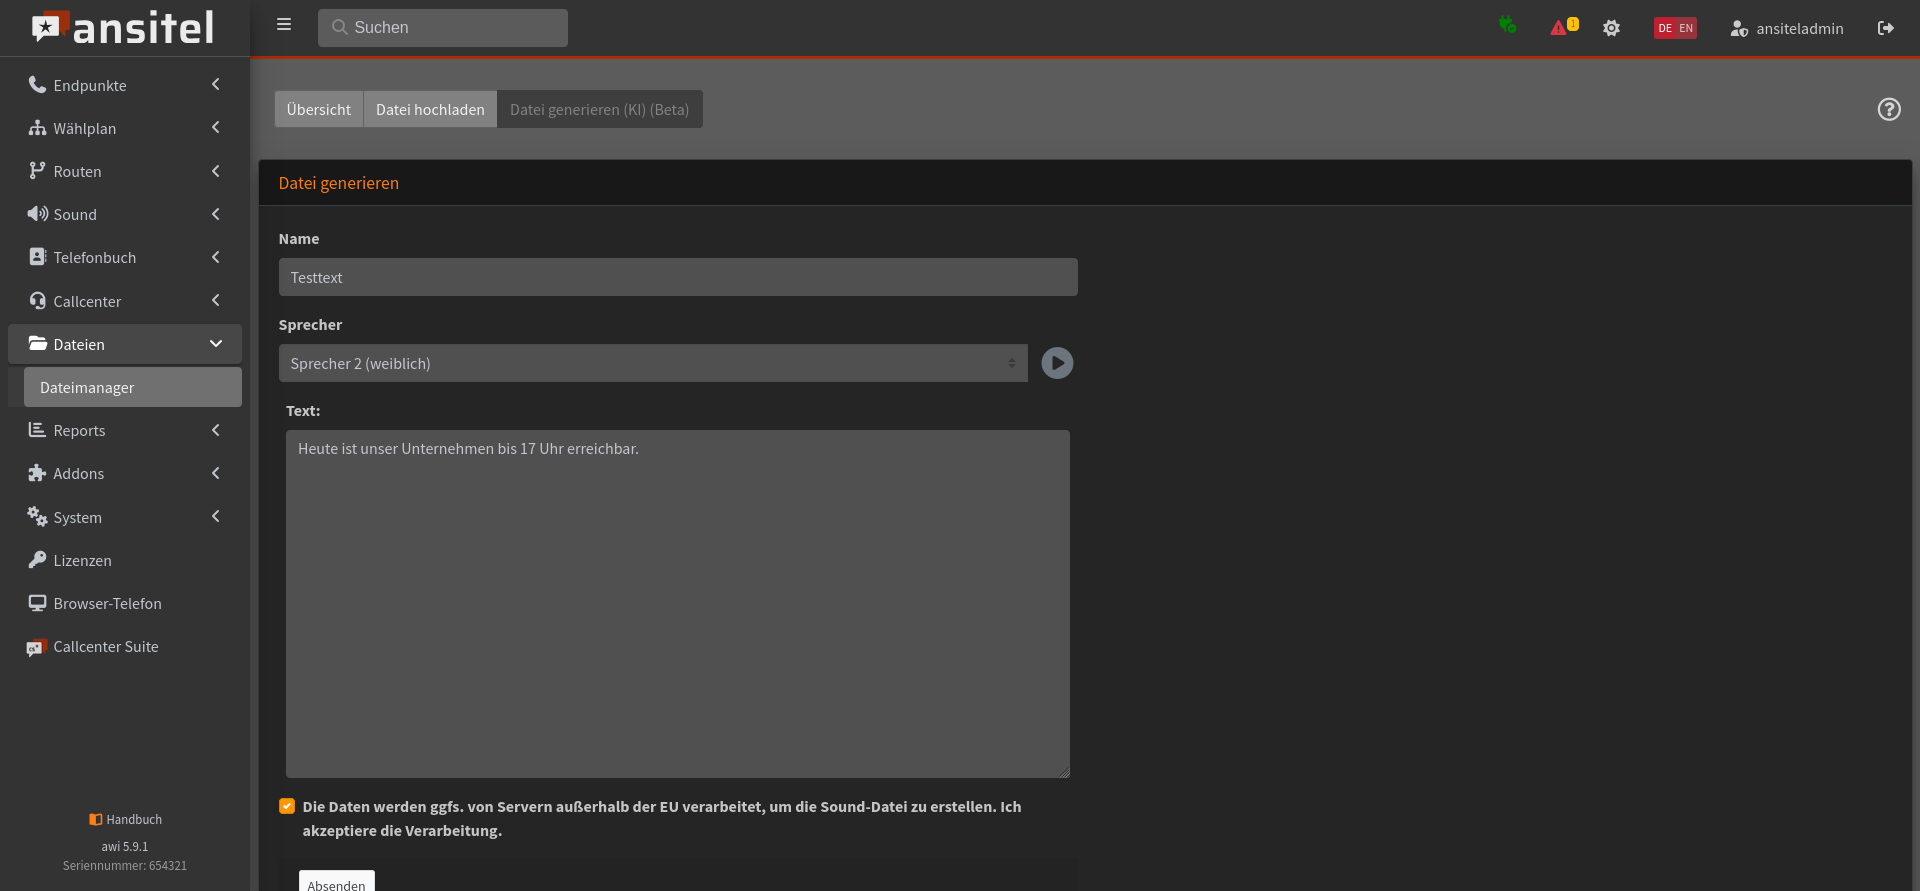1920x891 pixels.
Task: Click the green phone status icon
Action: point(1507,25)
